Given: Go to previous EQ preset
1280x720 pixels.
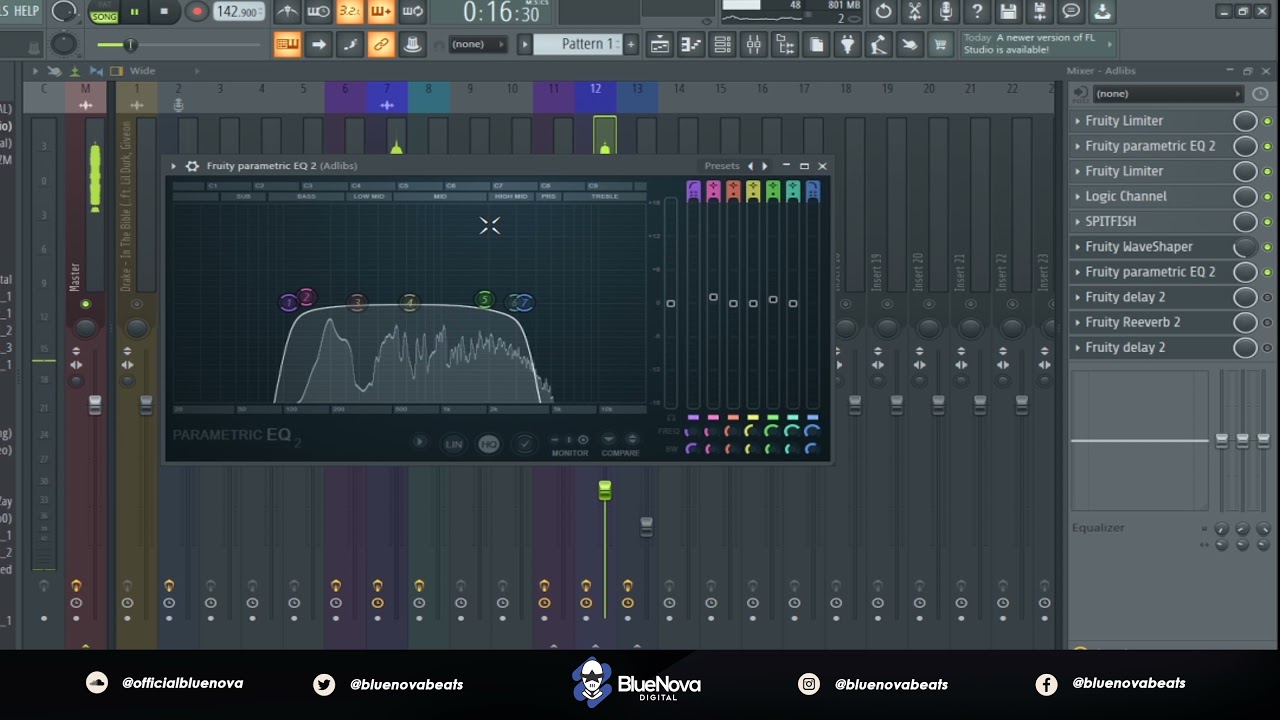Looking at the screenshot, I should 751,166.
